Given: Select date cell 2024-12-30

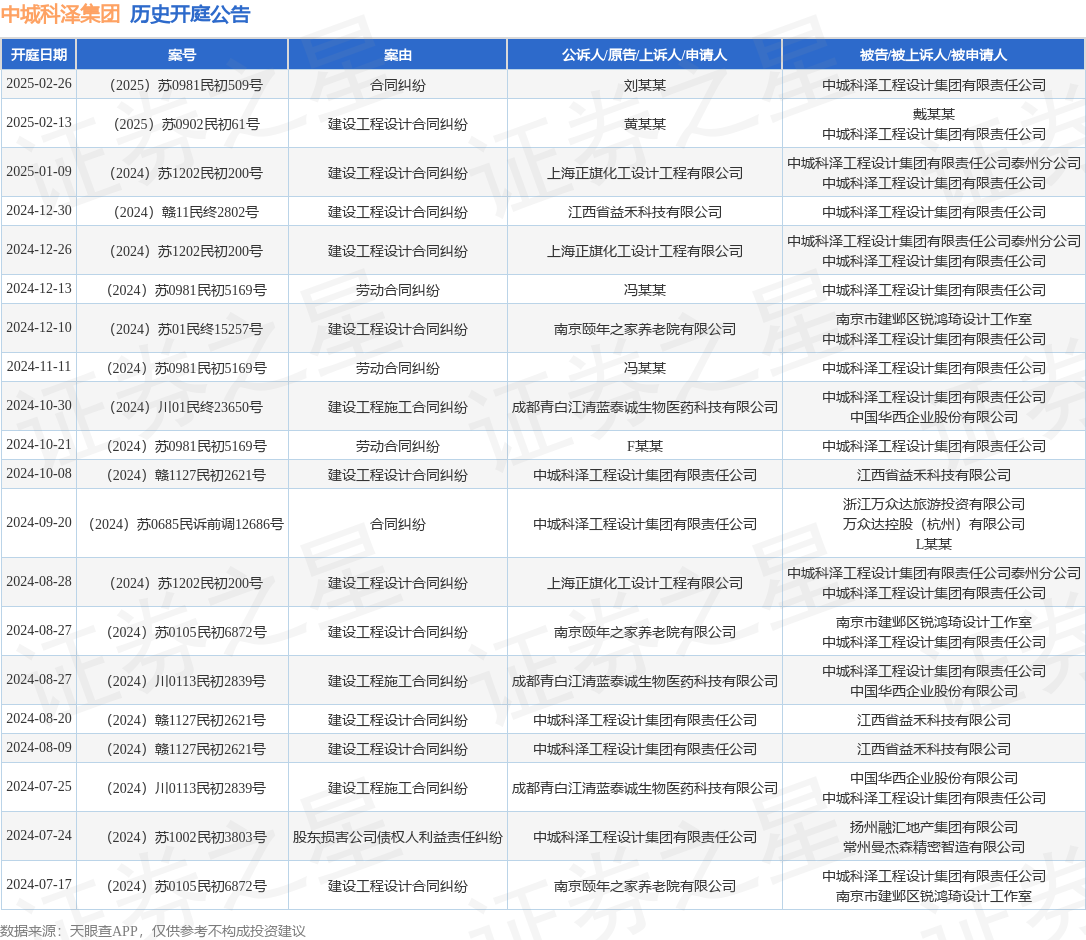Looking at the screenshot, I should point(39,211).
